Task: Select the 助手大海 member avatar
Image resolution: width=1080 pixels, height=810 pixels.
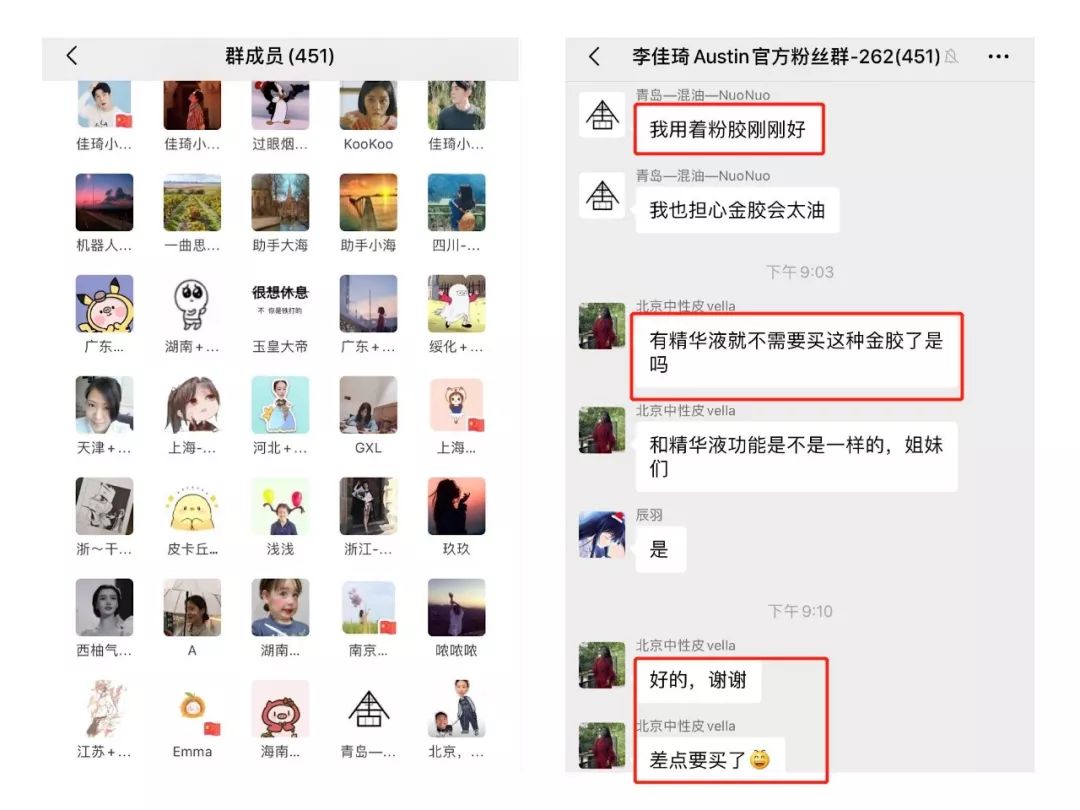Action: tap(280, 202)
